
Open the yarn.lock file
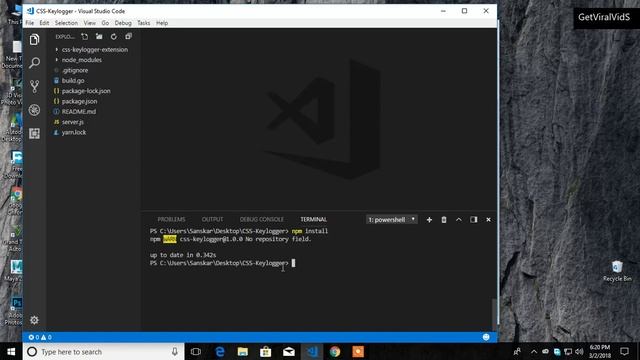(74, 132)
